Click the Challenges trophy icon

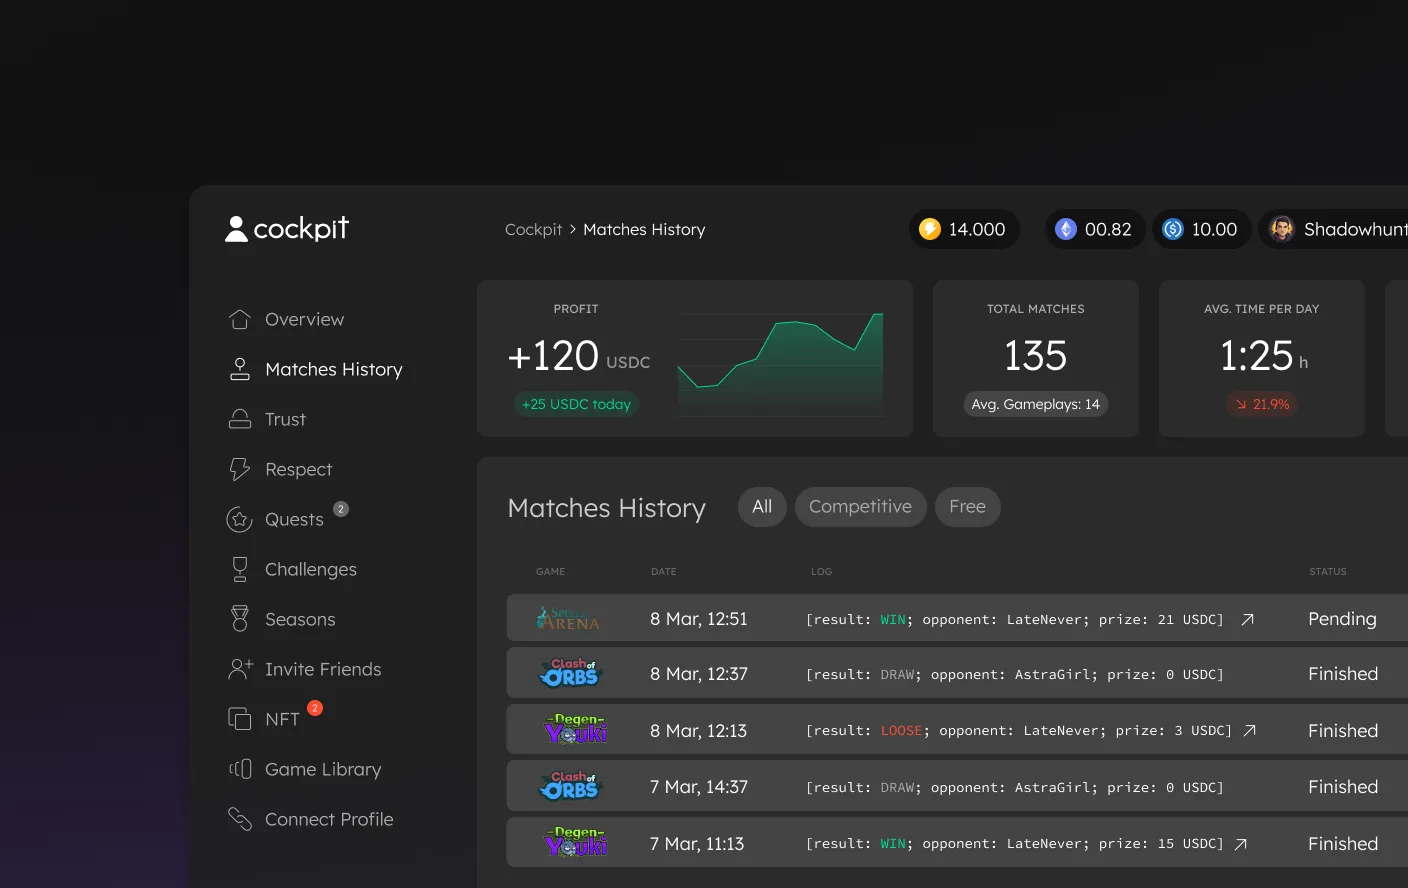240,569
